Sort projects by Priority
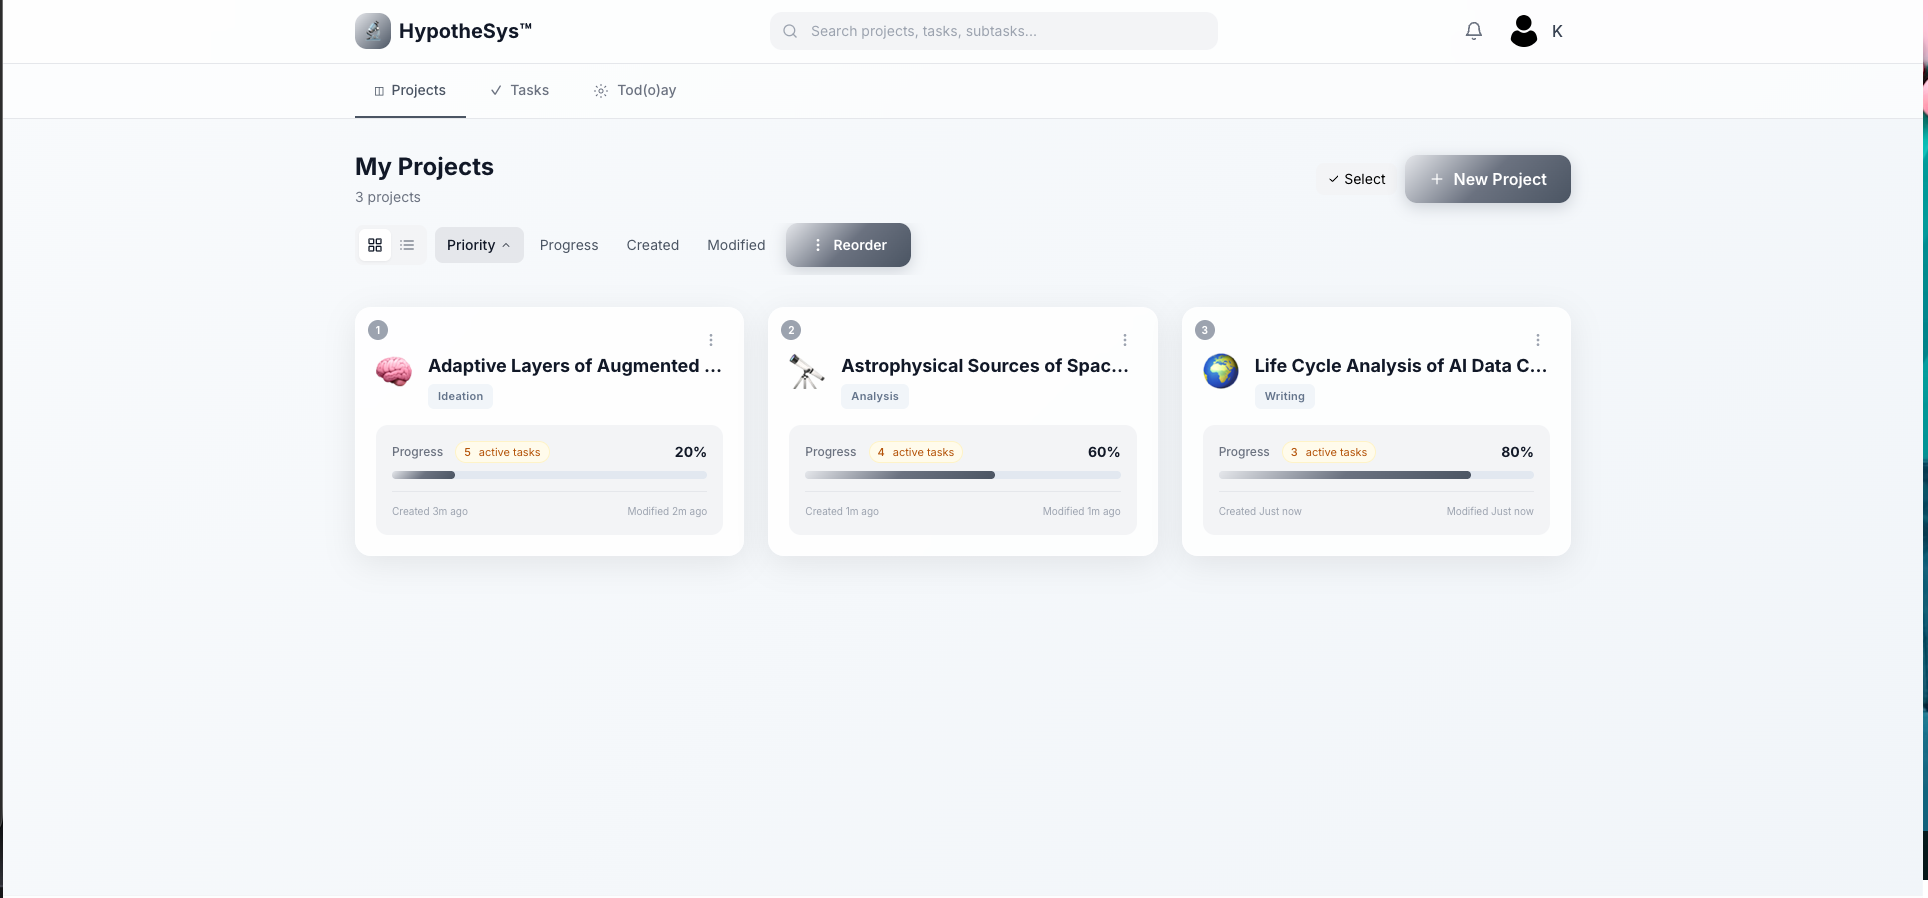This screenshot has height=898, width=1928. coord(479,245)
